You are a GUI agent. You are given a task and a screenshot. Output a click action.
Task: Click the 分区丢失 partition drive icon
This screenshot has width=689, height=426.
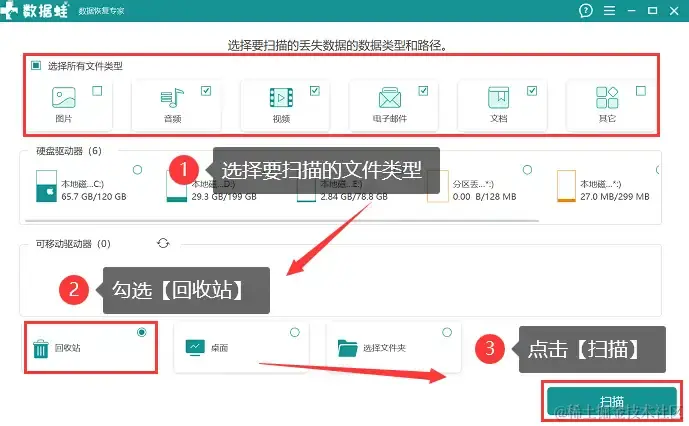[x=438, y=186]
